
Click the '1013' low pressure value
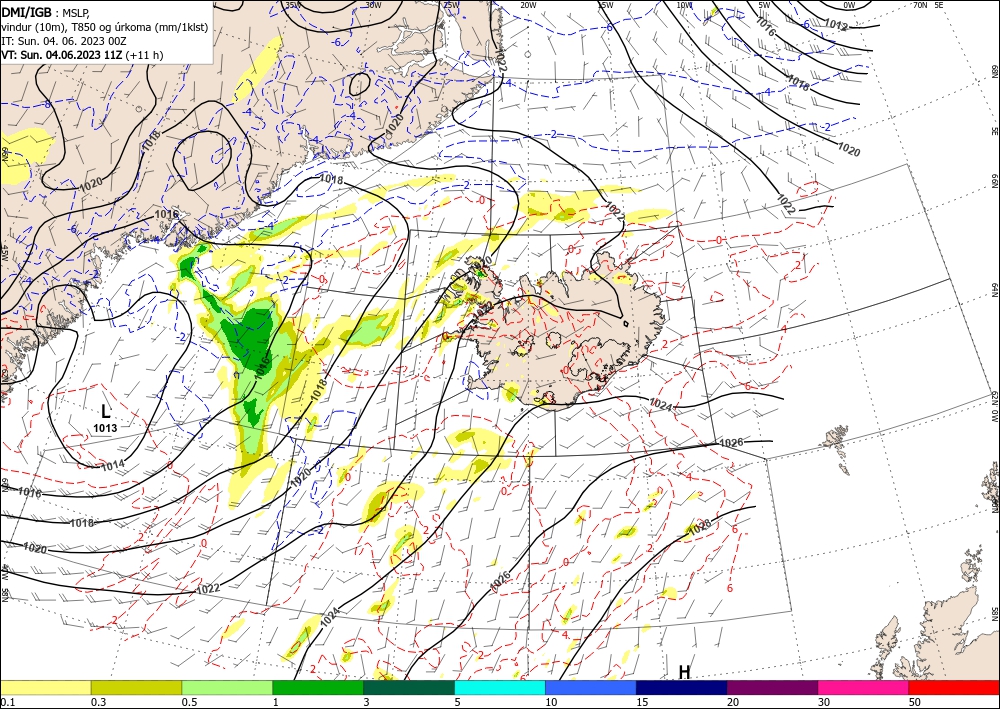[x=105, y=428]
